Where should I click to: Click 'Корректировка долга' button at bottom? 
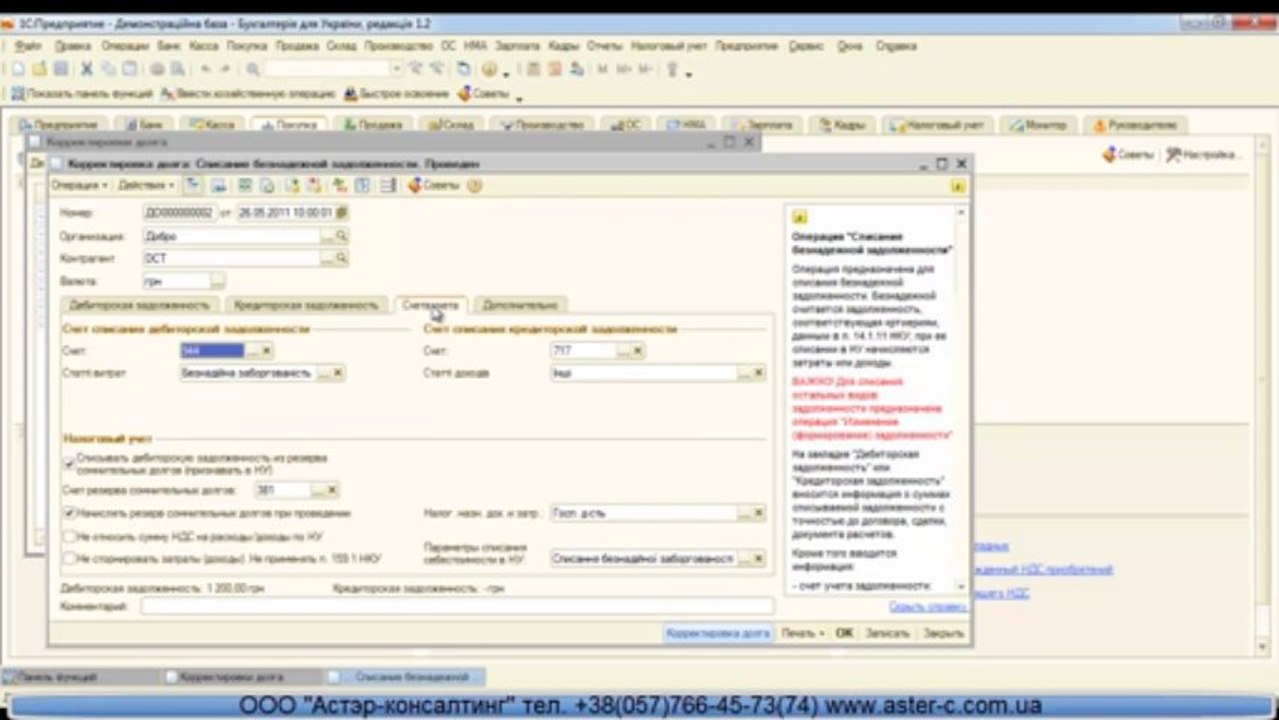[718, 633]
